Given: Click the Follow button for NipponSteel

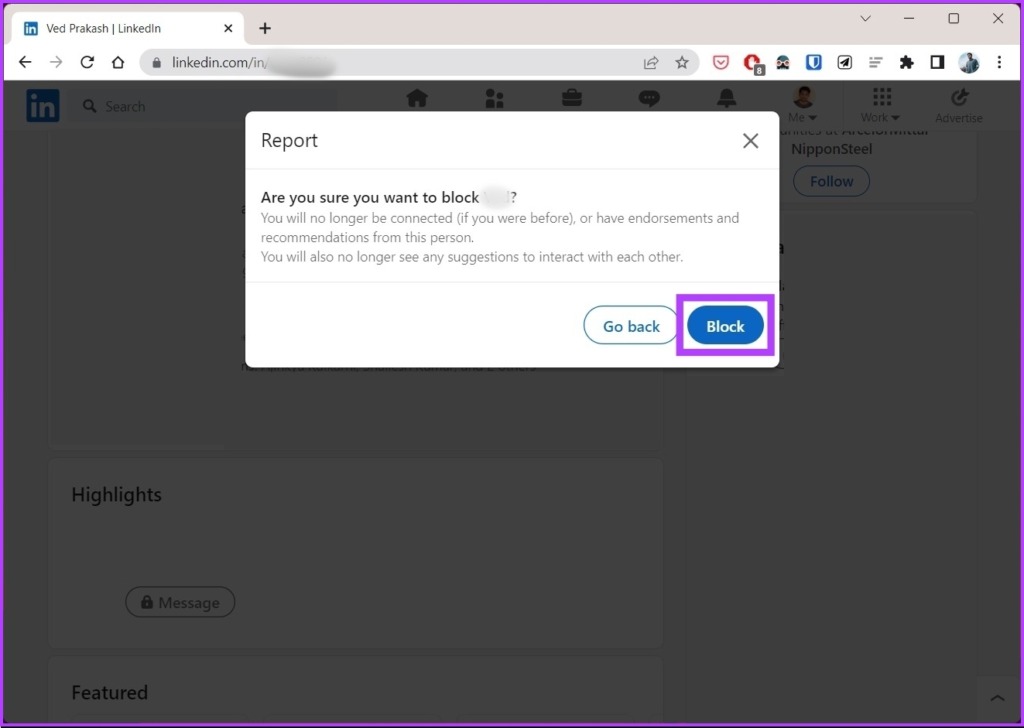Looking at the screenshot, I should click(831, 181).
